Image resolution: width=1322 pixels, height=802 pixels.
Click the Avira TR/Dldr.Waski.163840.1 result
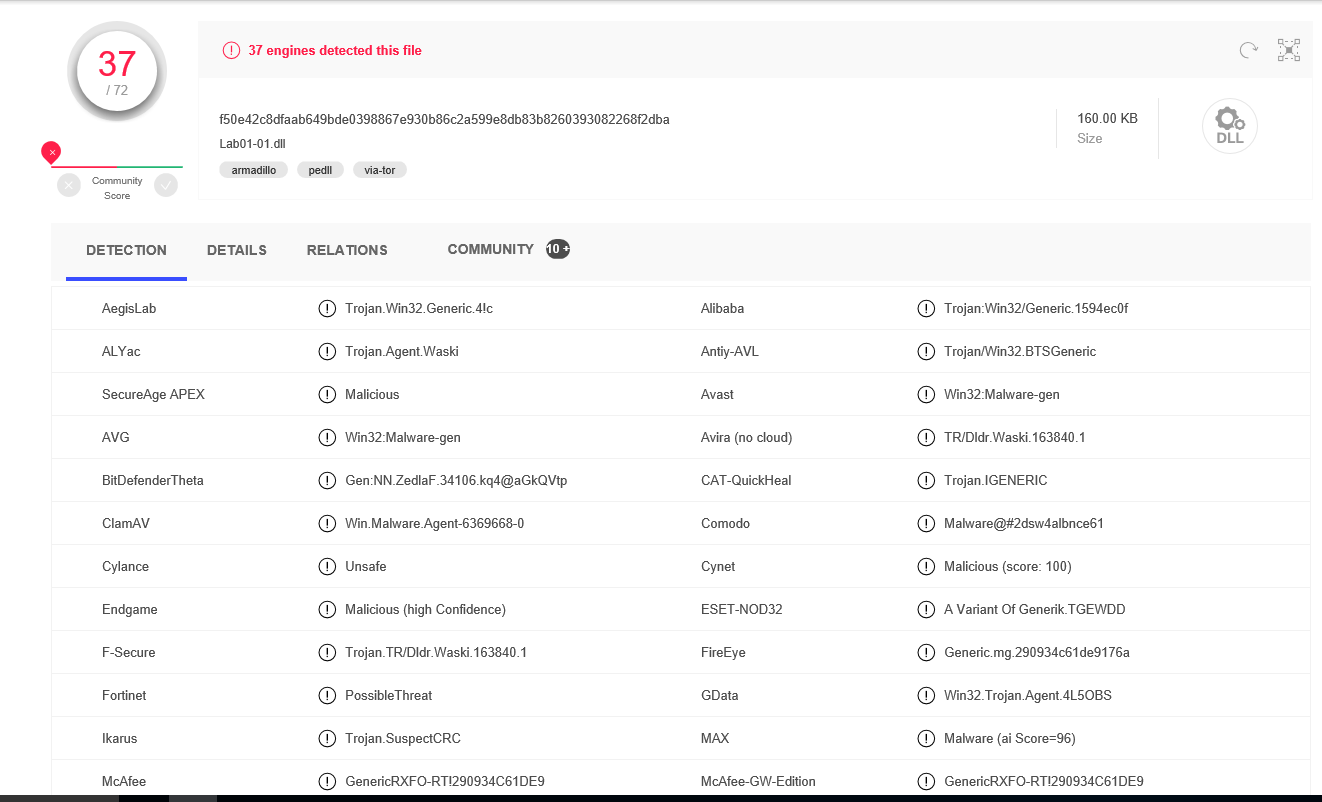click(1015, 437)
